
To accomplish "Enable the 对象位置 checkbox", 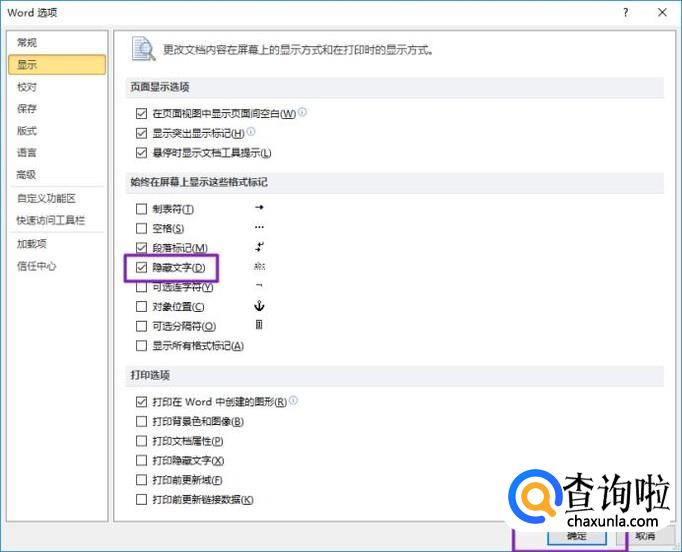I will pyautogui.click(x=141, y=307).
